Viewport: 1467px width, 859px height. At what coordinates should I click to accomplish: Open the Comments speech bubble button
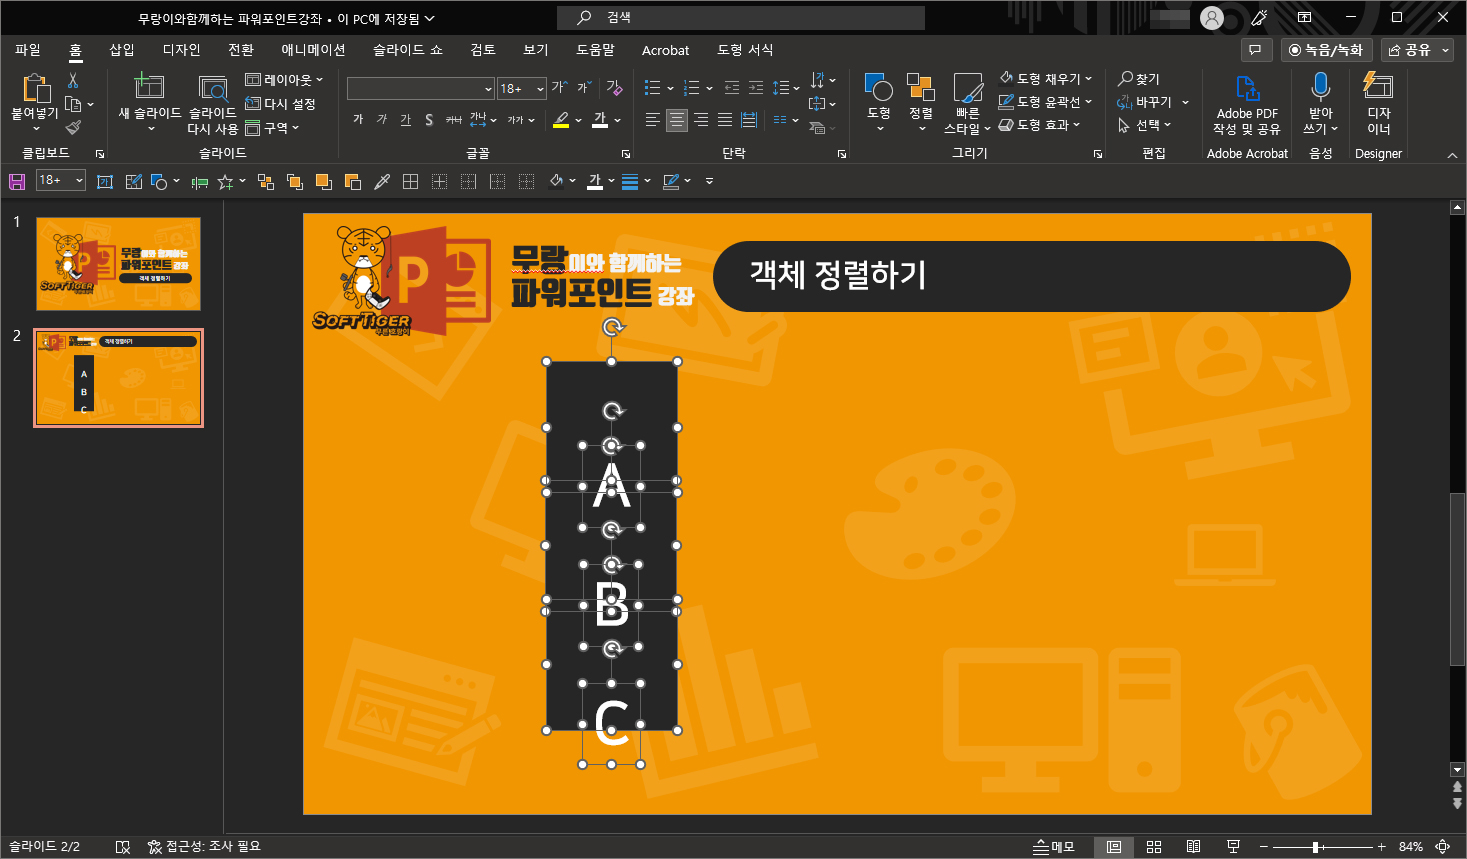[x=1255, y=49]
